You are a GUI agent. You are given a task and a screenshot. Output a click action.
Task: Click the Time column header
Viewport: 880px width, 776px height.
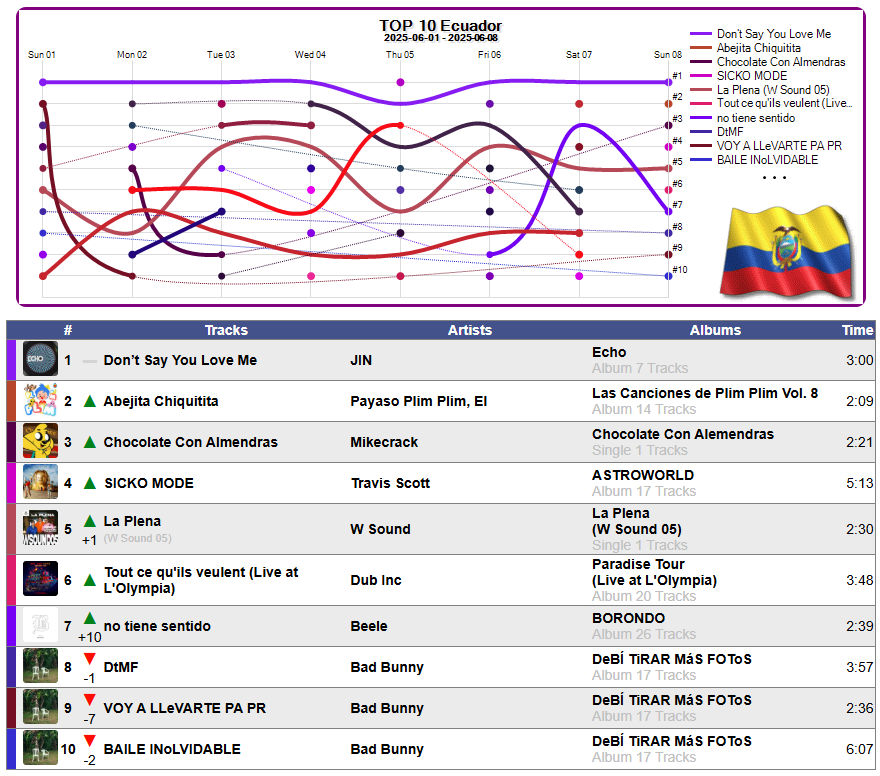pyautogui.click(x=858, y=330)
